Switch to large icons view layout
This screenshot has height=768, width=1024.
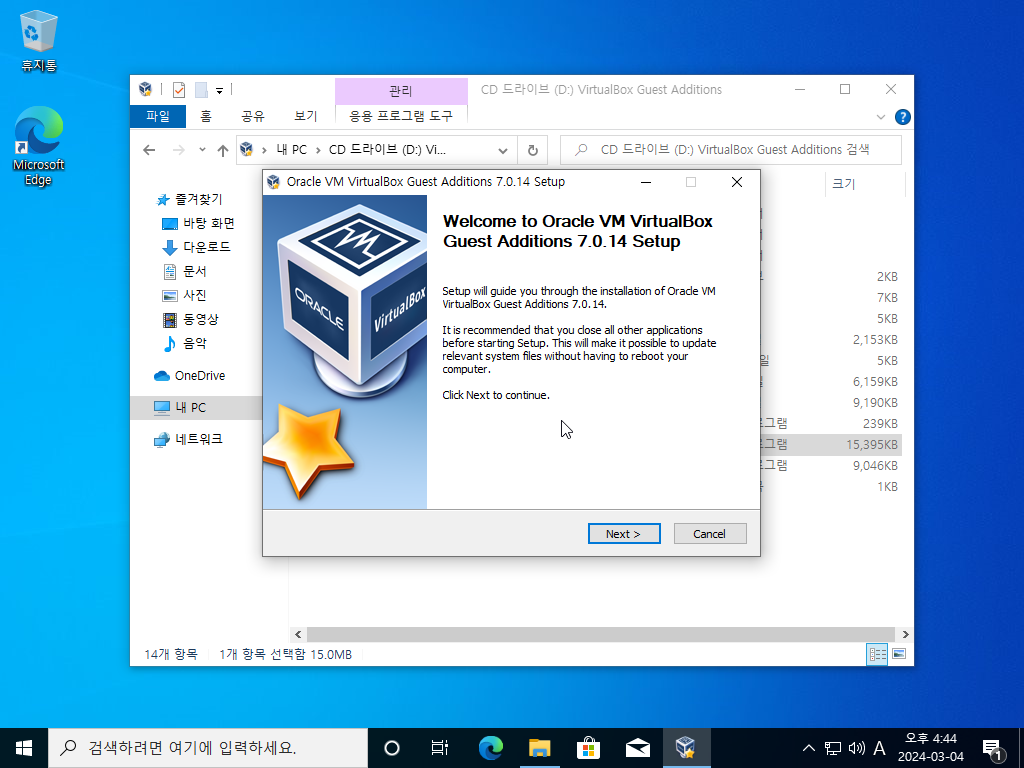[899, 654]
